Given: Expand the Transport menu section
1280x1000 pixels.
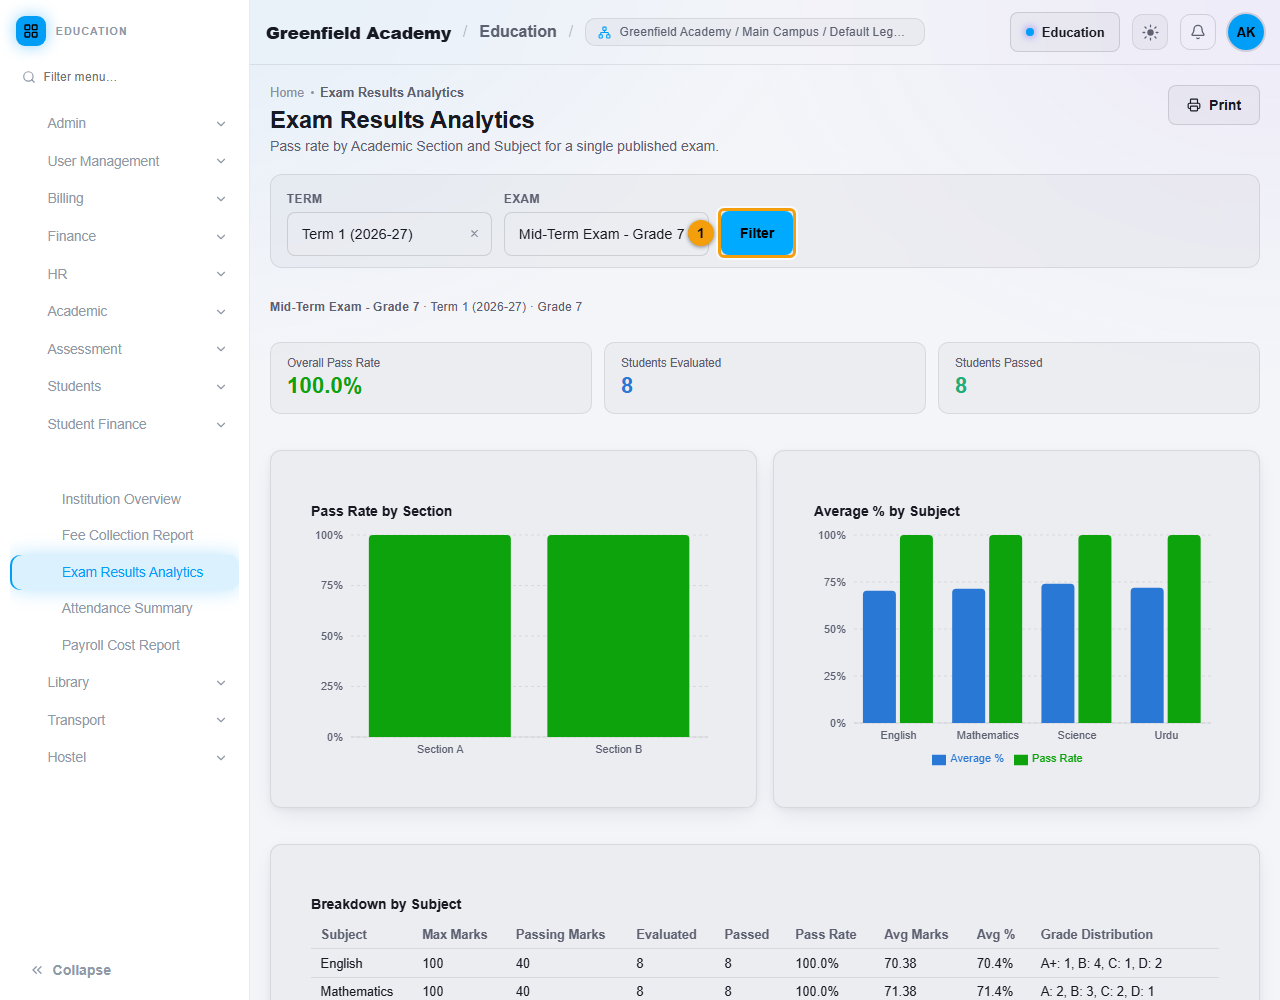Looking at the screenshot, I should pyautogui.click(x=136, y=720).
